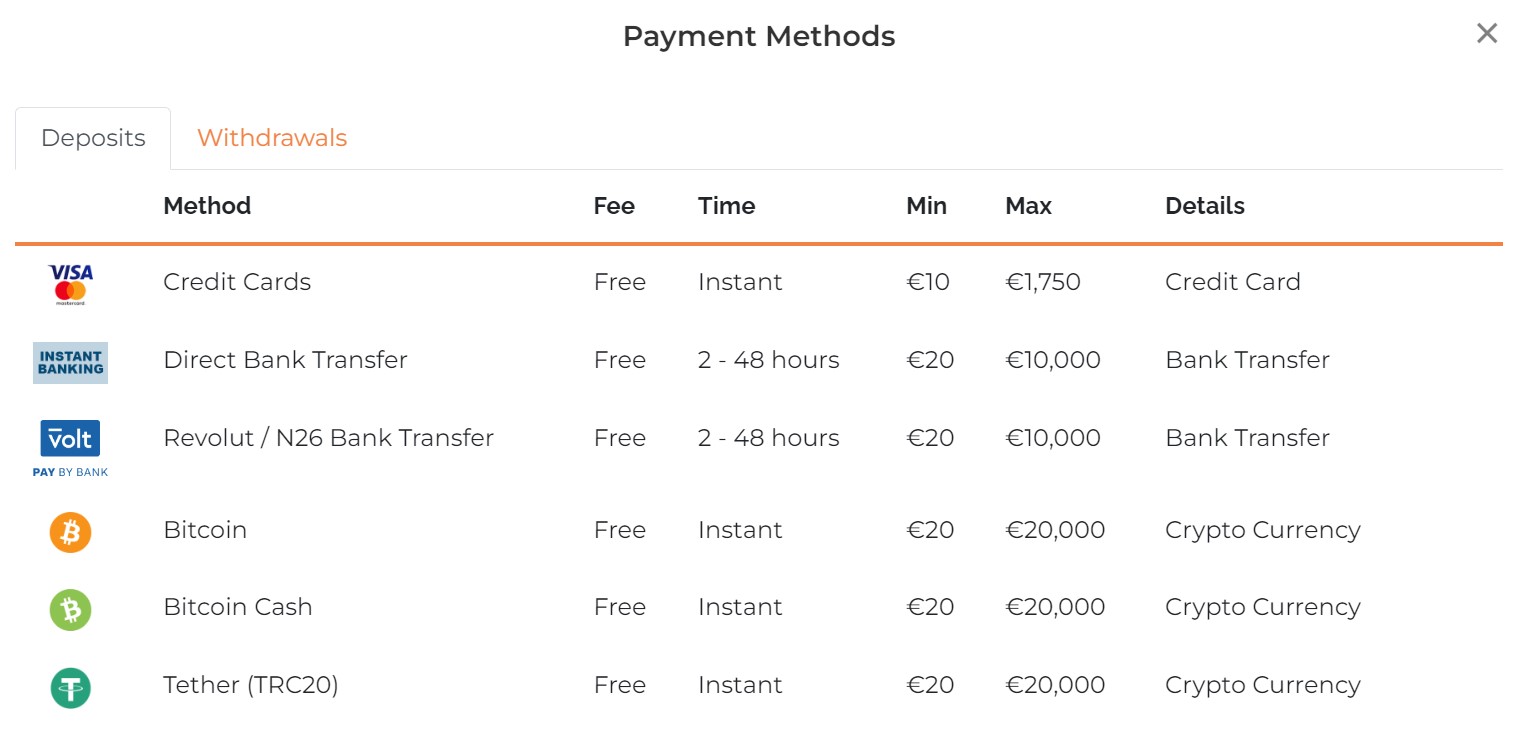Click the Details column header
The height and width of the screenshot is (741, 1513).
(1205, 206)
